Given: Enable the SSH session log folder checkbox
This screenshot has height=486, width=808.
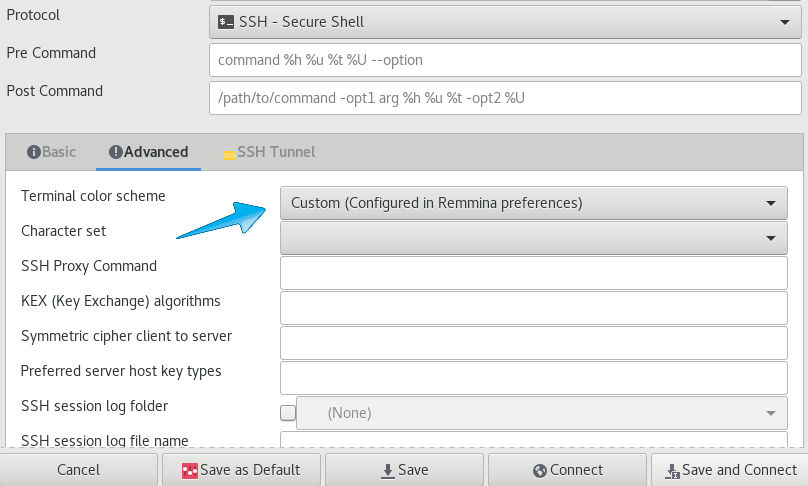Looking at the screenshot, I should point(288,413).
